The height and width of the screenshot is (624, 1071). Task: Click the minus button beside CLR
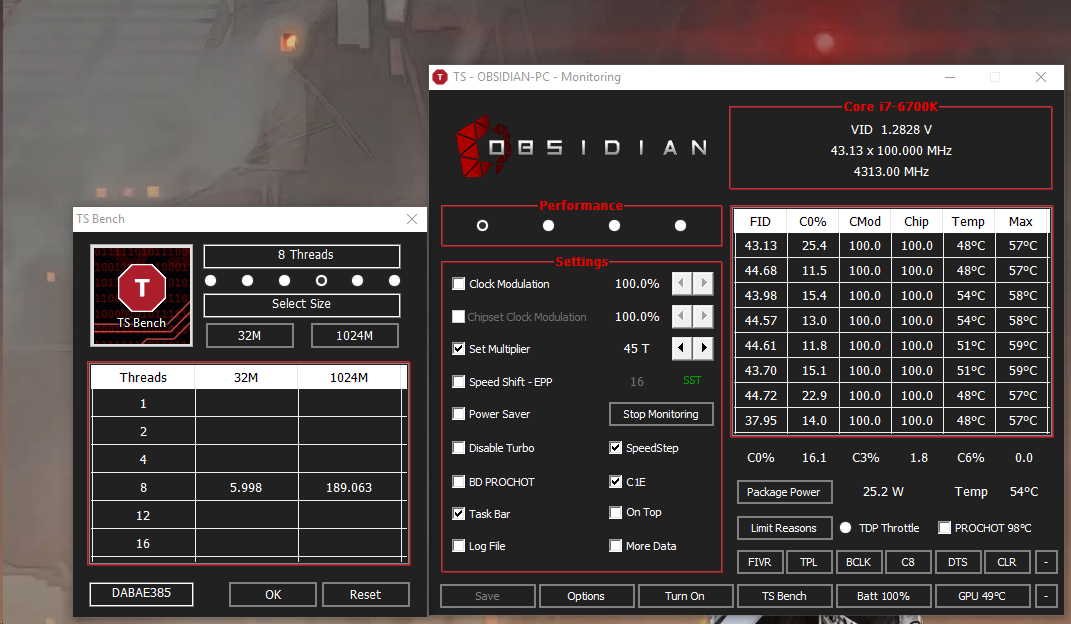(1046, 562)
